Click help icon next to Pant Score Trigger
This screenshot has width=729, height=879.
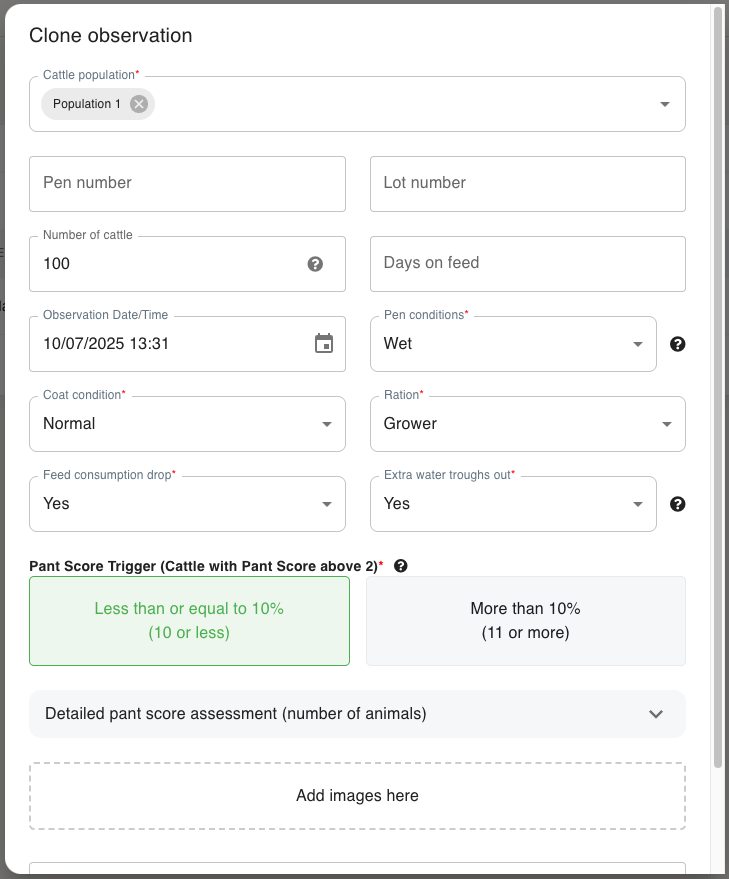[401, 566]
